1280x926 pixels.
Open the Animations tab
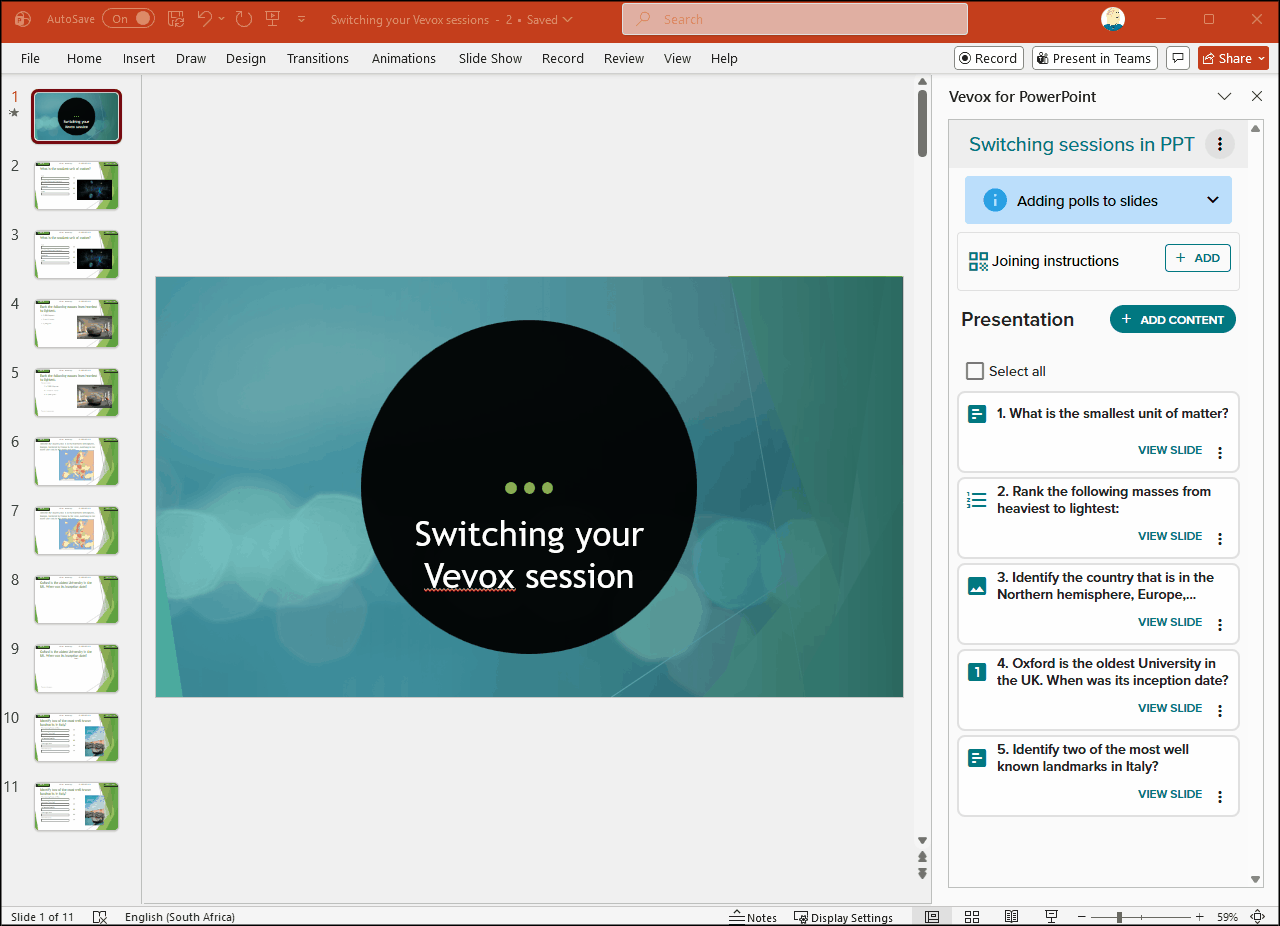tap(404, 58)
